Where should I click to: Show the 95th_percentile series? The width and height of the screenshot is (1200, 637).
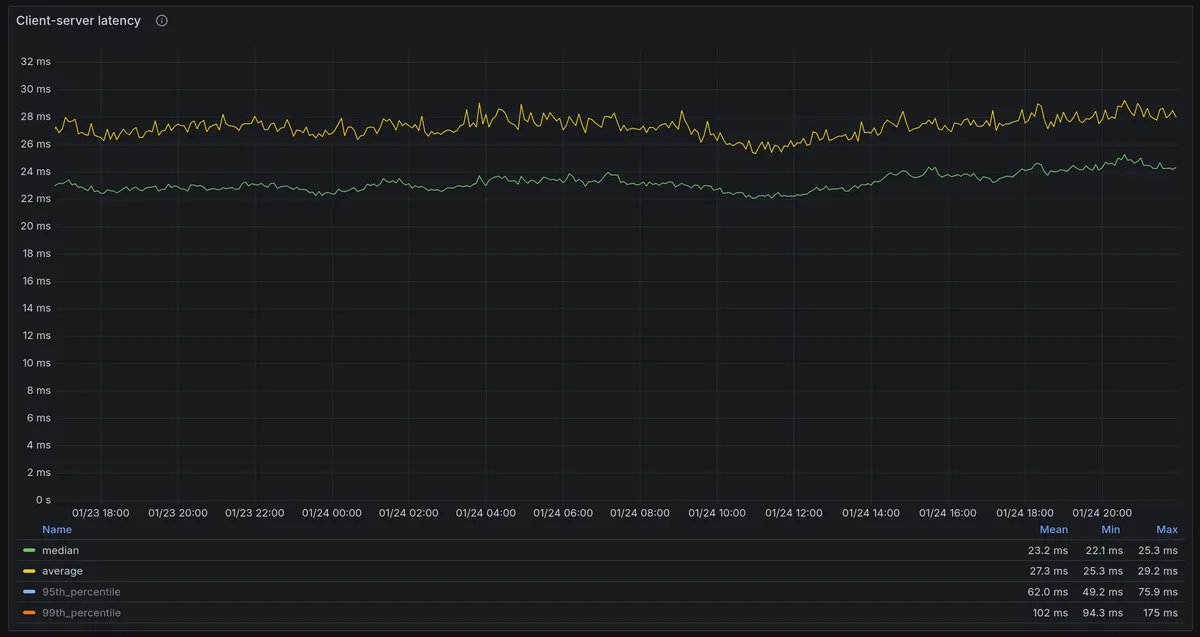coord(81,592)
